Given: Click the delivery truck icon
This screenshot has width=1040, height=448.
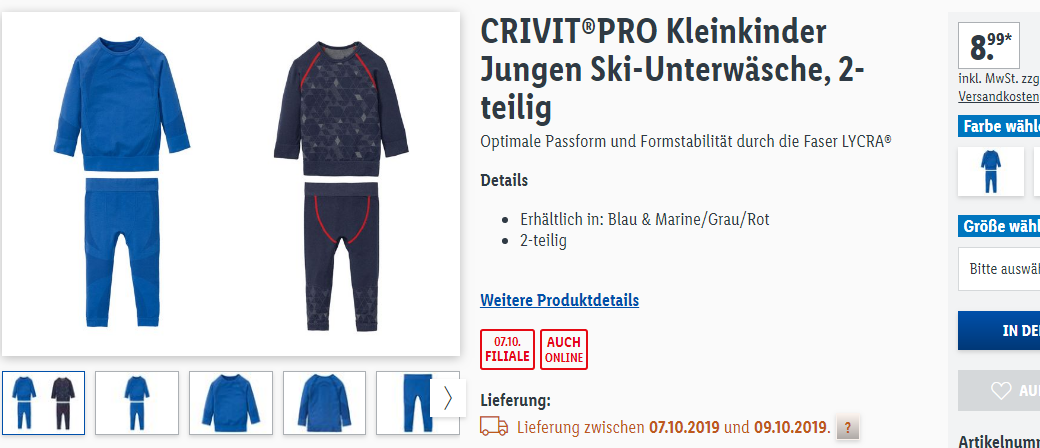Looking at the screenshot, I should point(494,427).
